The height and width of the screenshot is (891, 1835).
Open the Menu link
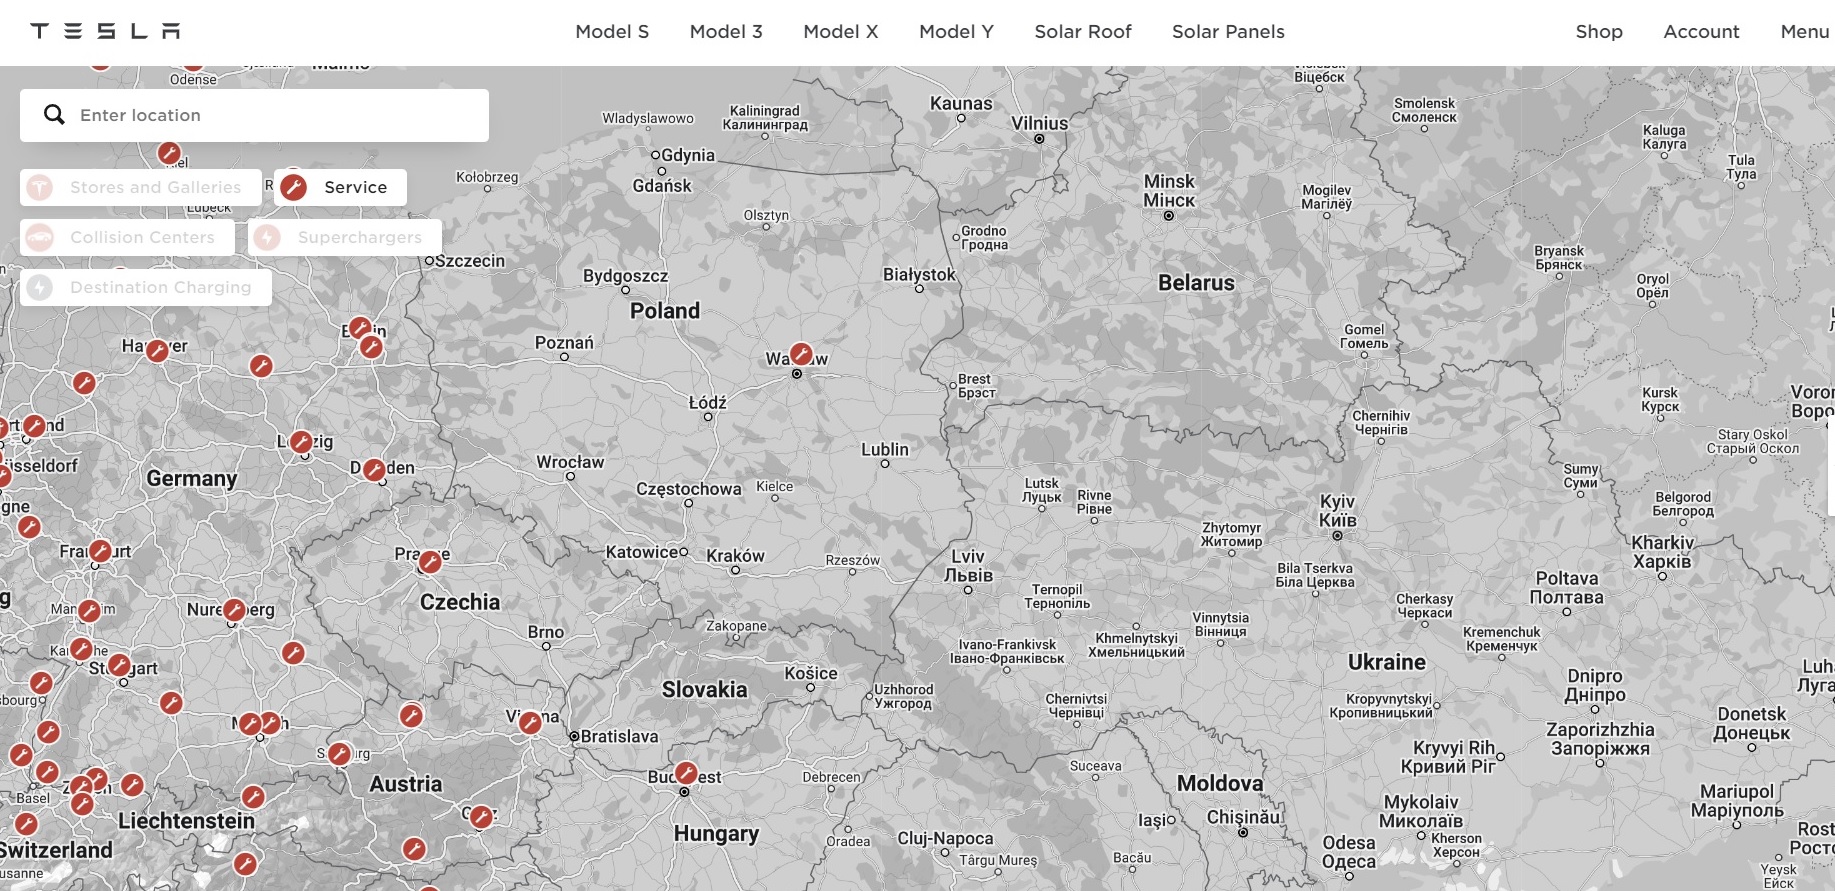click(1805, 31)
